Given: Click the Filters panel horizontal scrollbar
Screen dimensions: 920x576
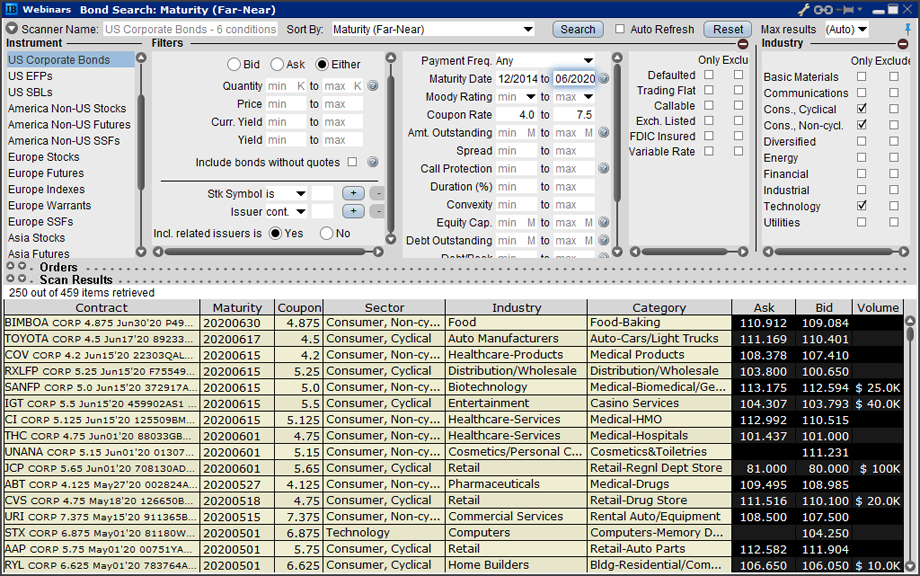Looking at the screenshot, I should click(x=270, y=251).
